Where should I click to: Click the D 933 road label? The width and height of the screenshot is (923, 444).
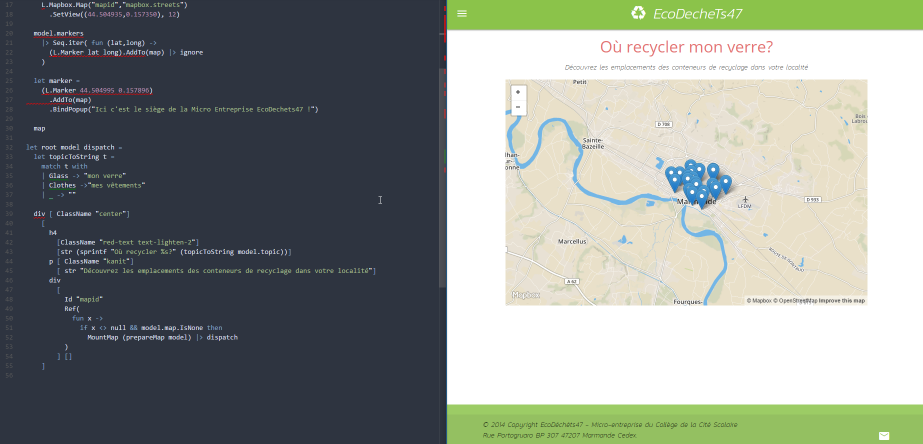coord(812,199)
